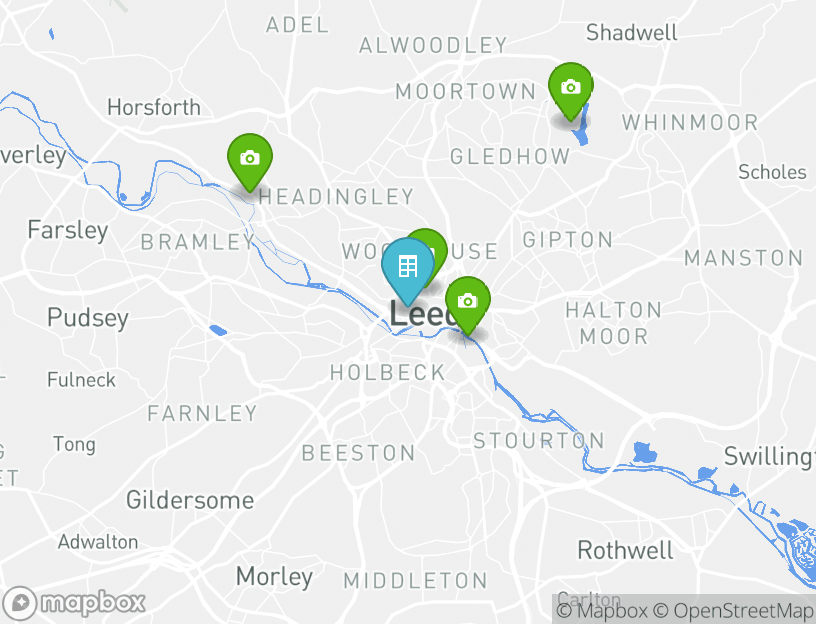This screenshot has width=816, height=624.
Task: Click the BEESTON district label
Action: [x=358, y=453]
